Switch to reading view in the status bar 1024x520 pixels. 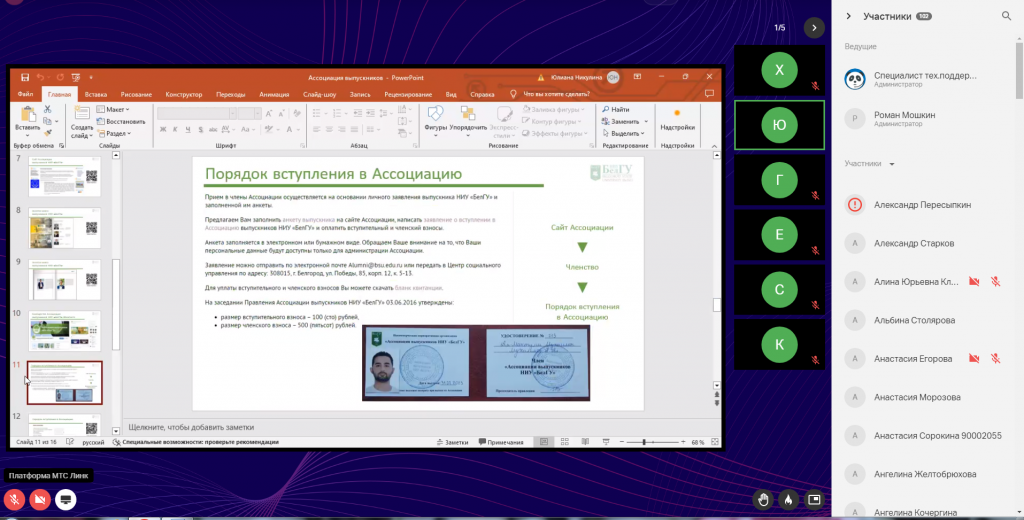click(585, 442)
